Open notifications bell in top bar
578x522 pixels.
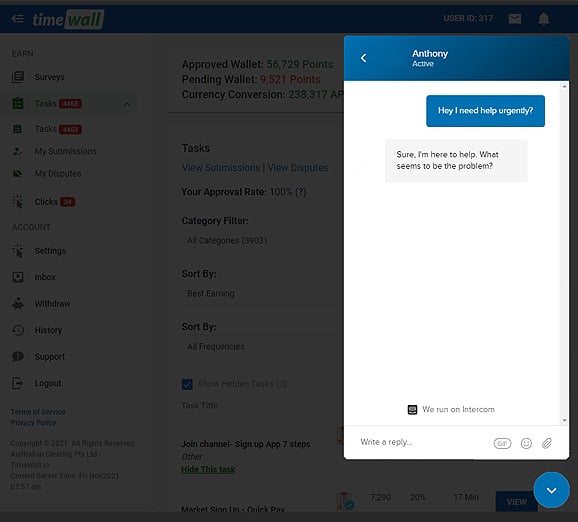click(x=543, y=18)
